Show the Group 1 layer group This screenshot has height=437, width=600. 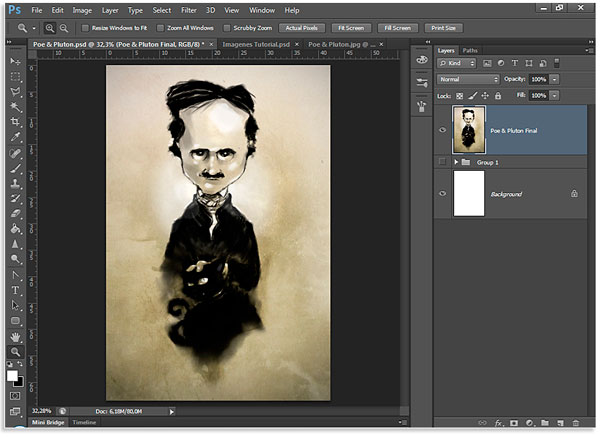pos(442,162)
